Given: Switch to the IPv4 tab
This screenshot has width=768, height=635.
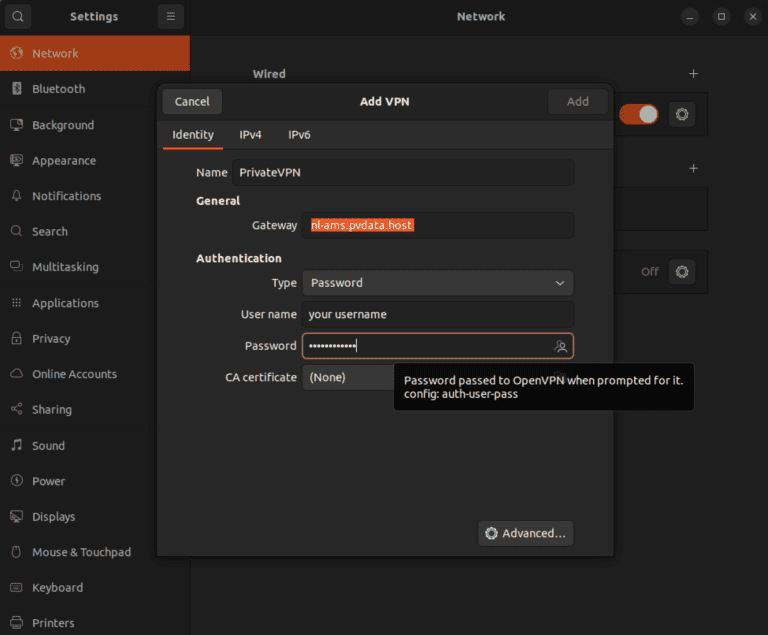Looking at the screenshot, I should pos(250,135).
